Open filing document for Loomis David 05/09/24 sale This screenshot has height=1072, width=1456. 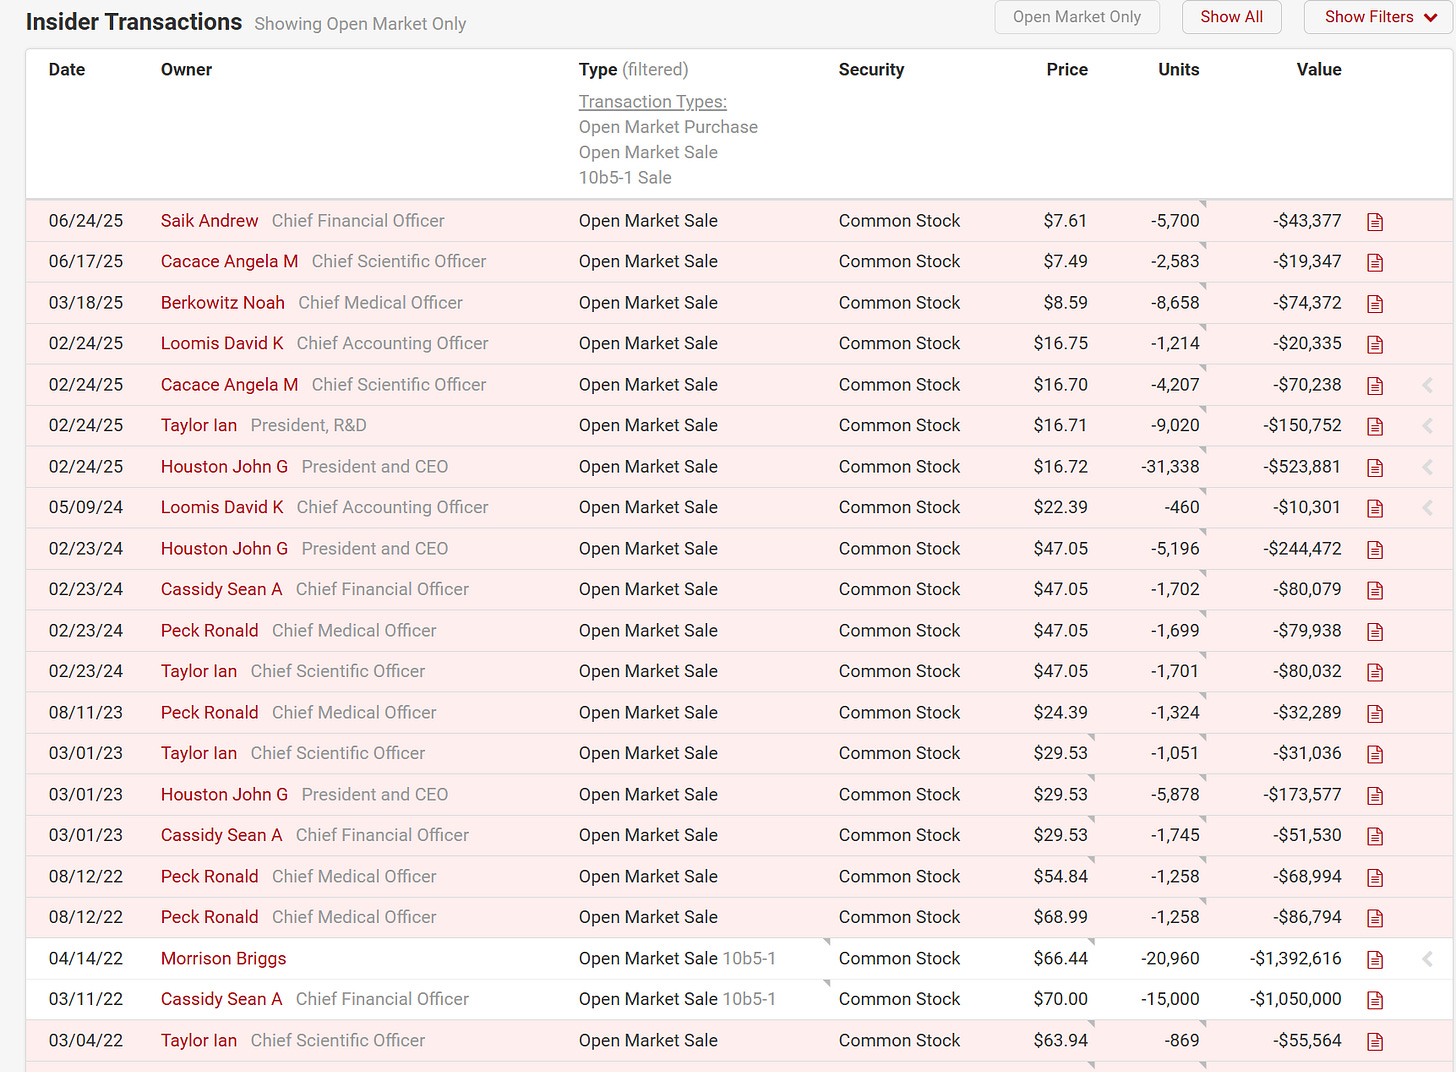click(x=1375, y=509)
